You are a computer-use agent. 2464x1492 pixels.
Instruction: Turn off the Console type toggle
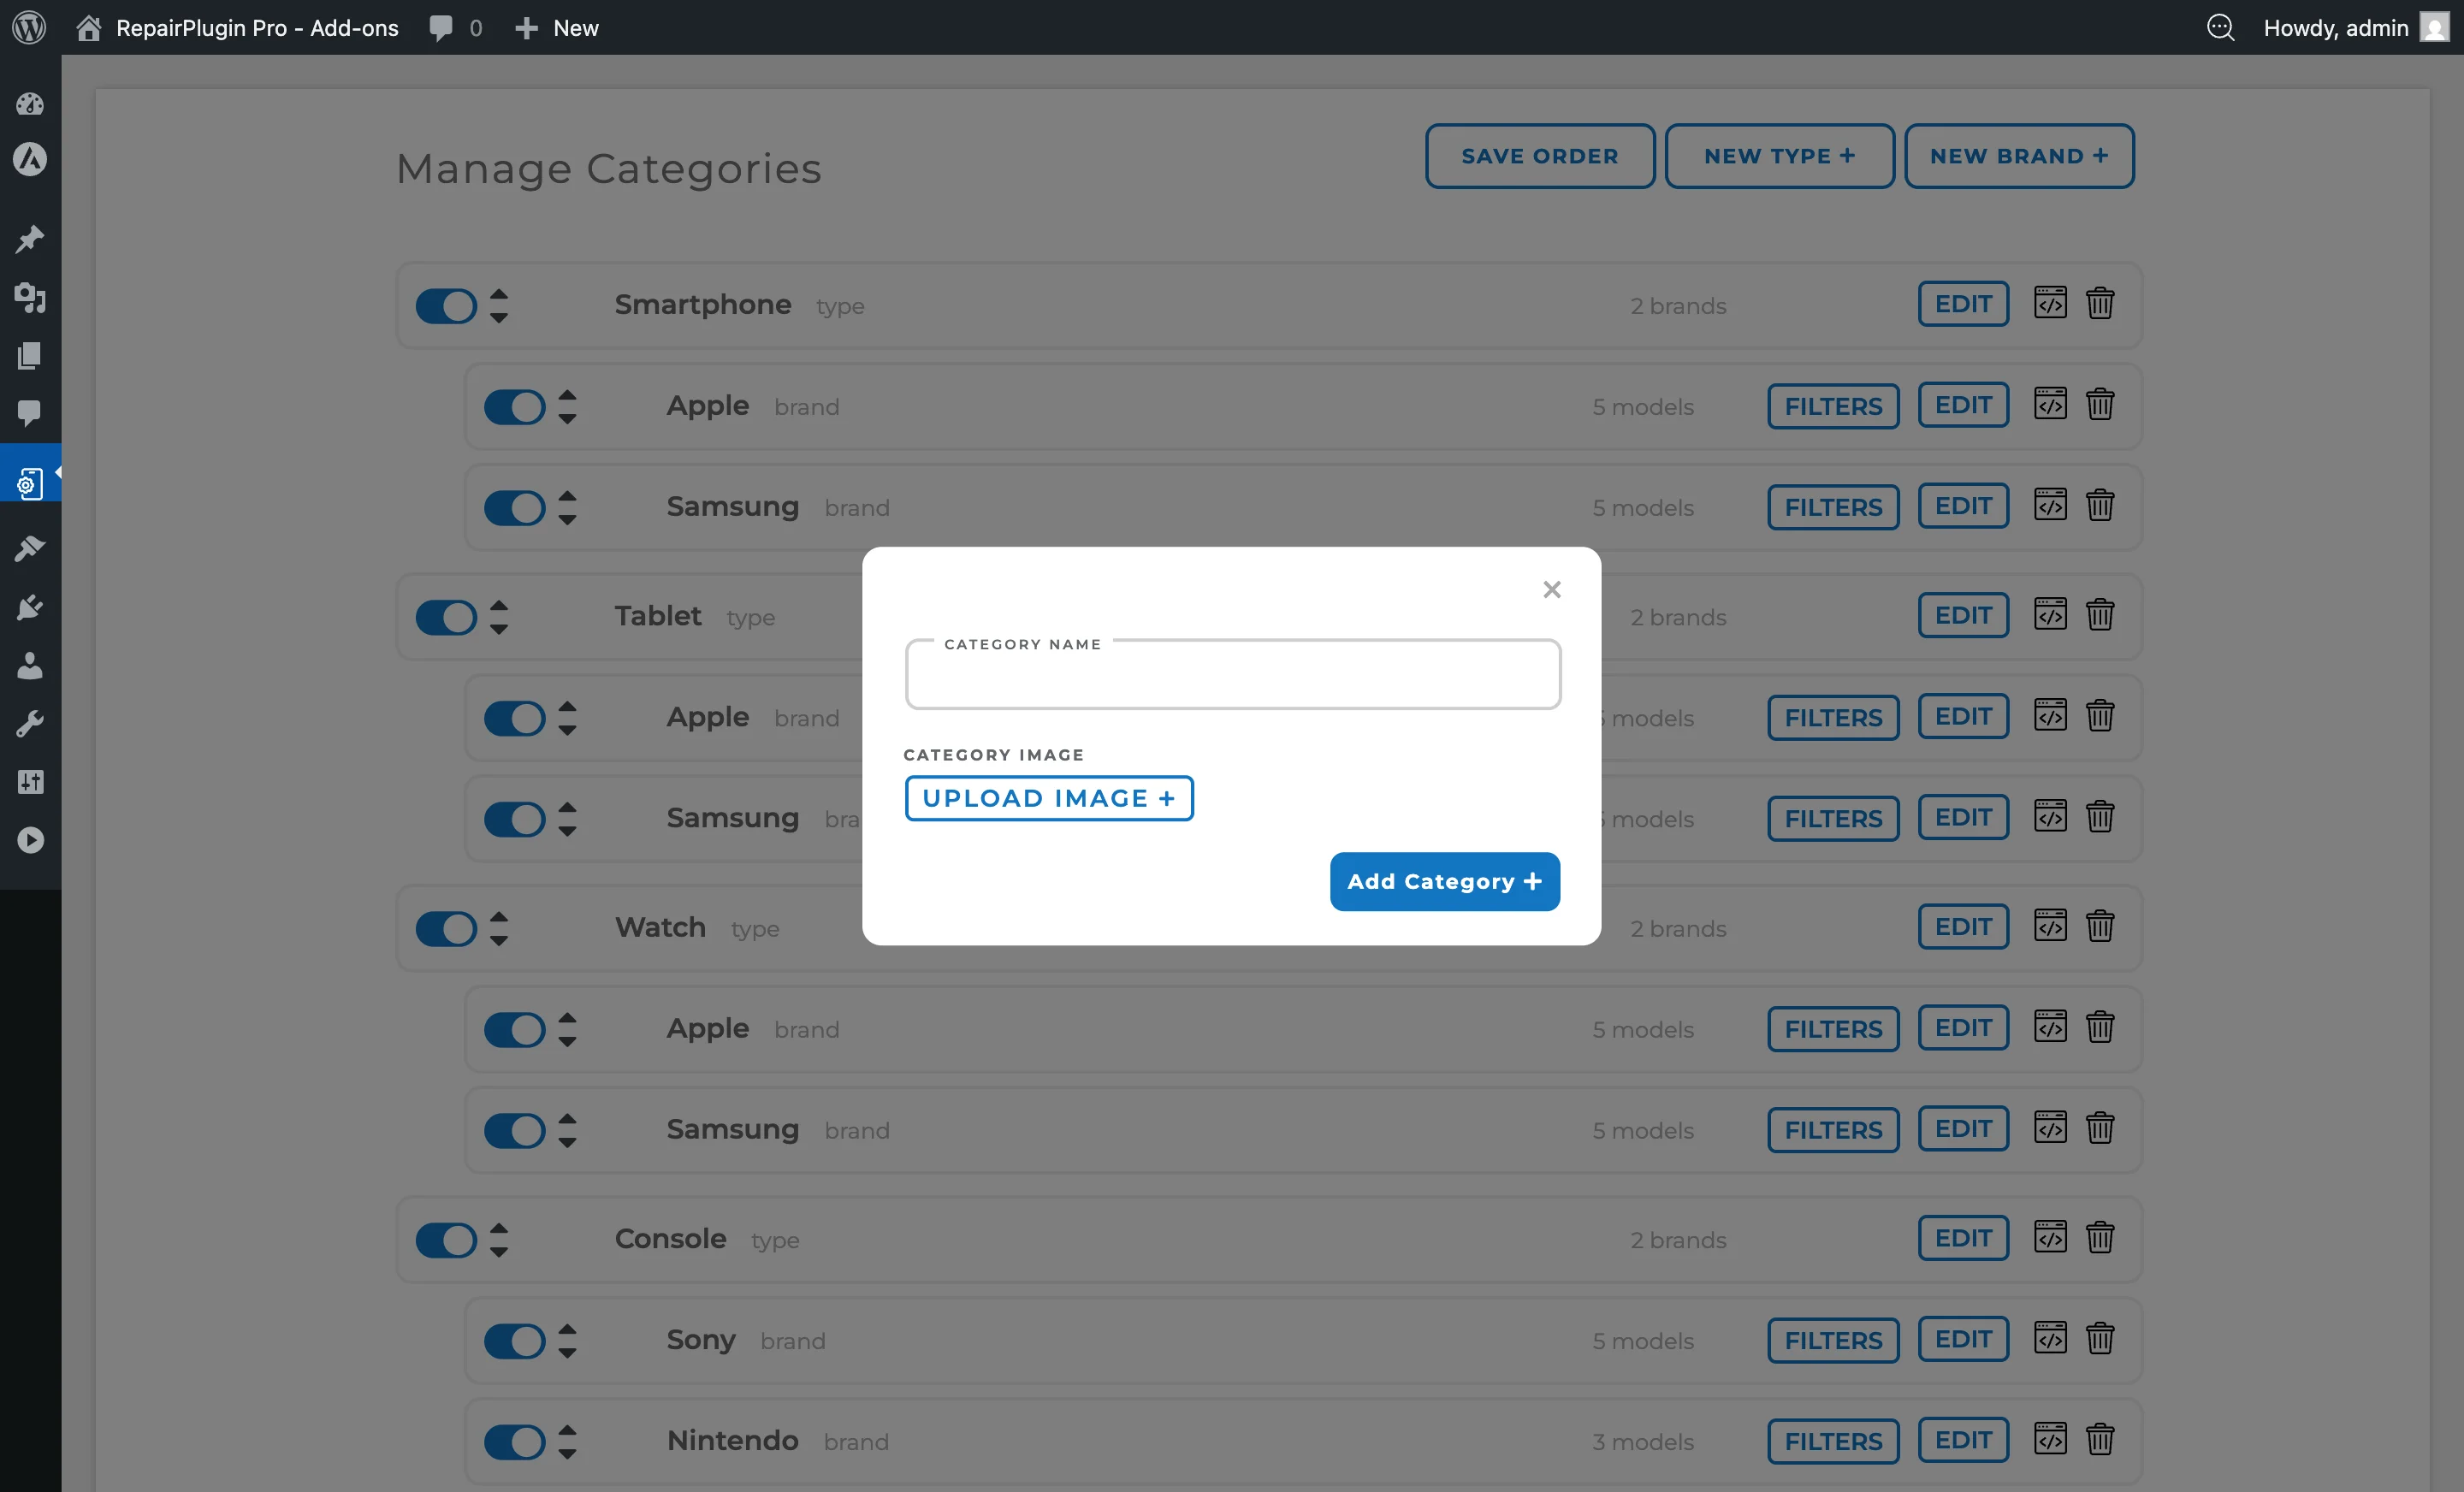(446, 1240)
